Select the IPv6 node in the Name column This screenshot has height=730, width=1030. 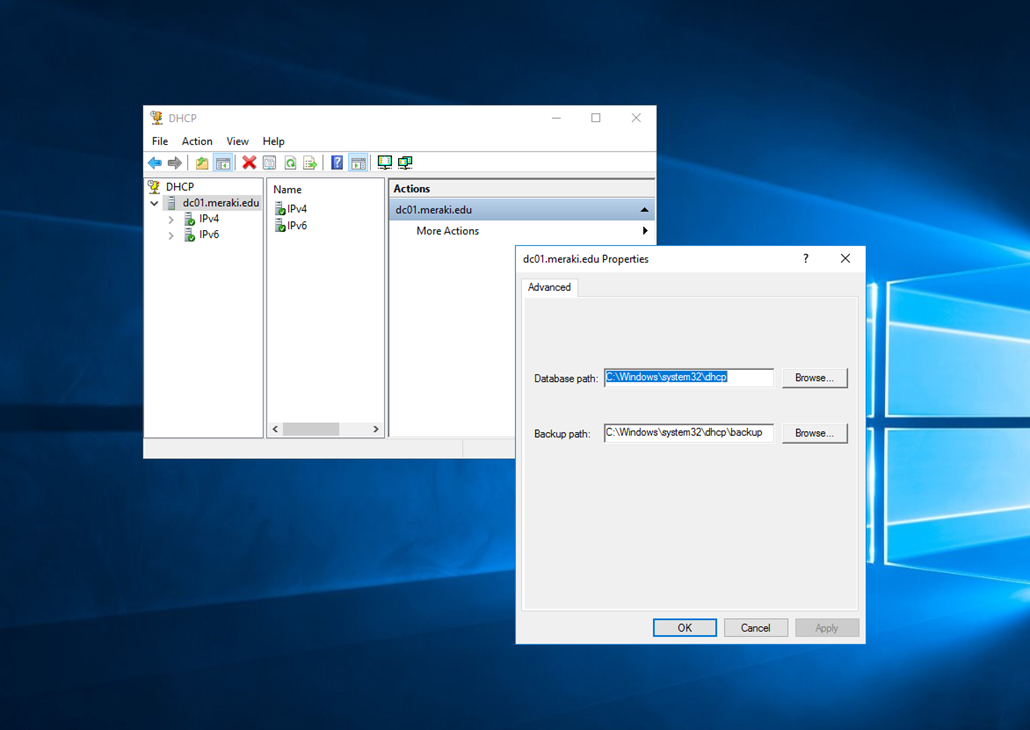pos(295,225)
